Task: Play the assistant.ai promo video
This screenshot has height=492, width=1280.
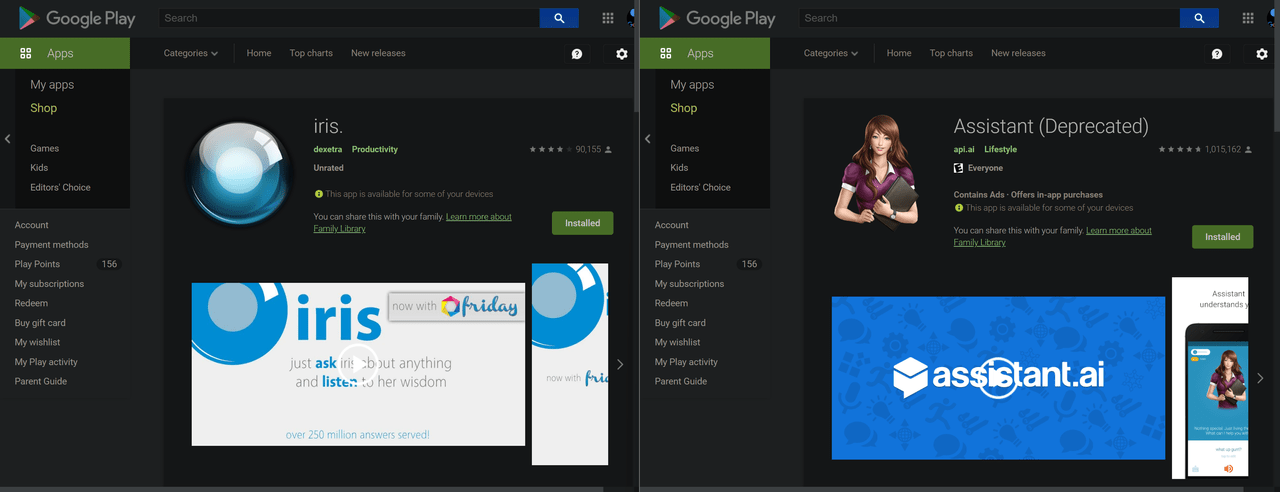Action: pos(998,377)
